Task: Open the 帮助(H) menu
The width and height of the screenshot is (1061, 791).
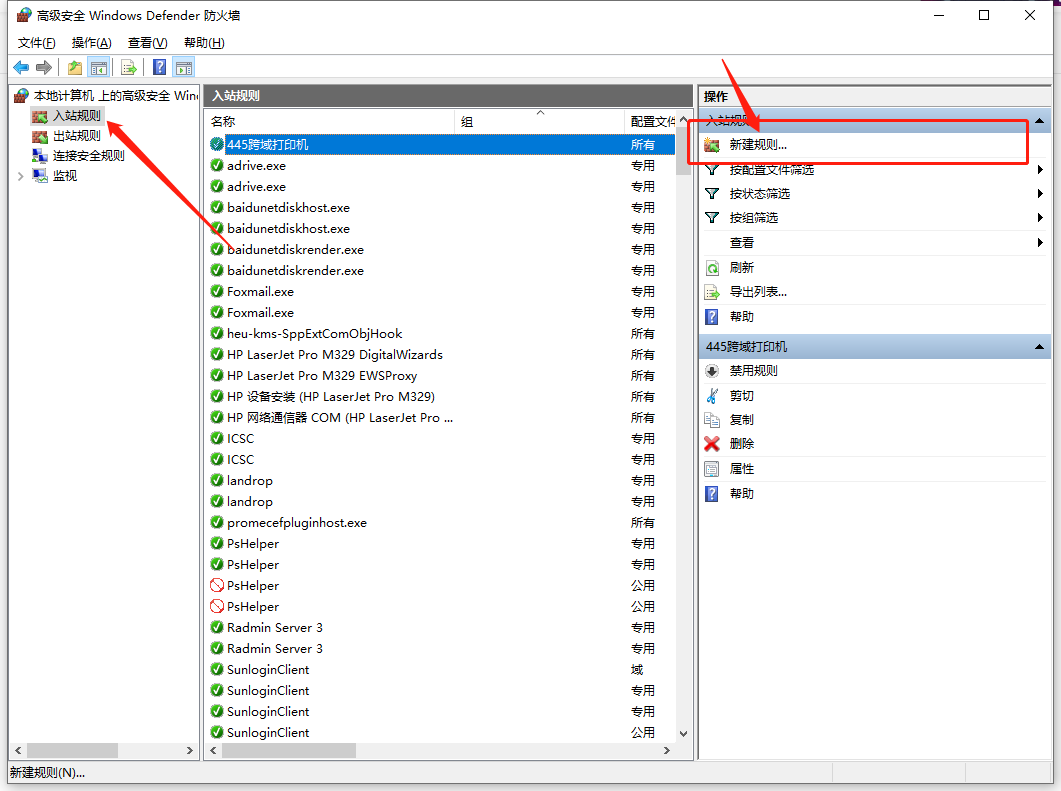Action: (204, 43)
